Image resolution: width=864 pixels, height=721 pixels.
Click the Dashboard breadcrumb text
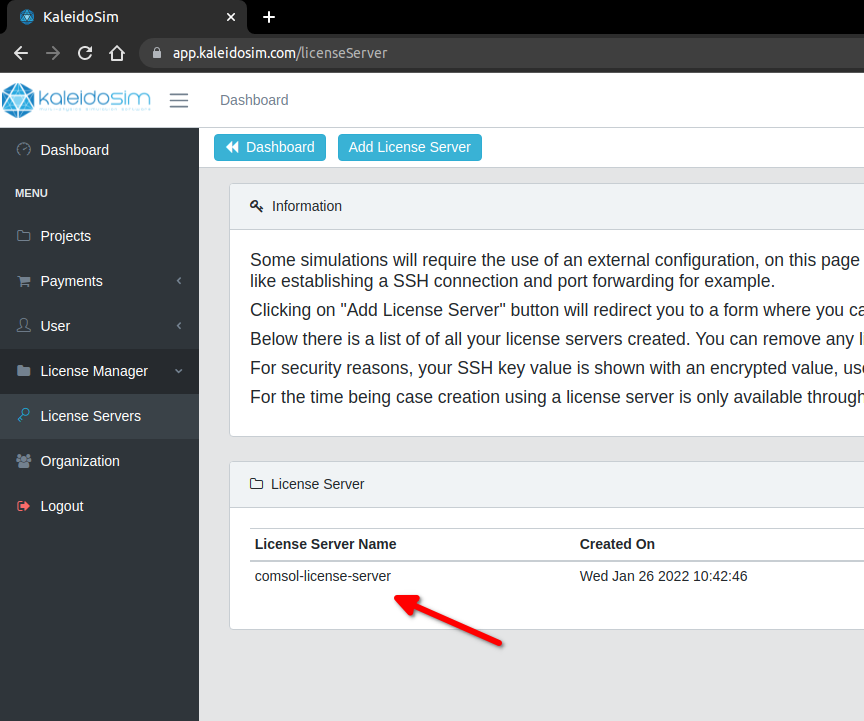[254, 100]
